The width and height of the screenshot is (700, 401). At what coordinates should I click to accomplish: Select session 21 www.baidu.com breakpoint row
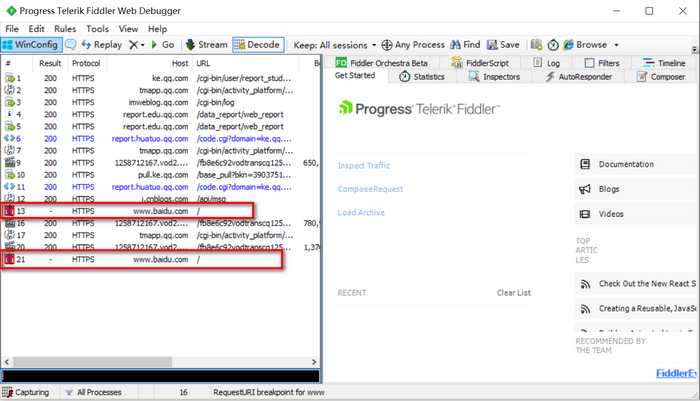[160, 259]
